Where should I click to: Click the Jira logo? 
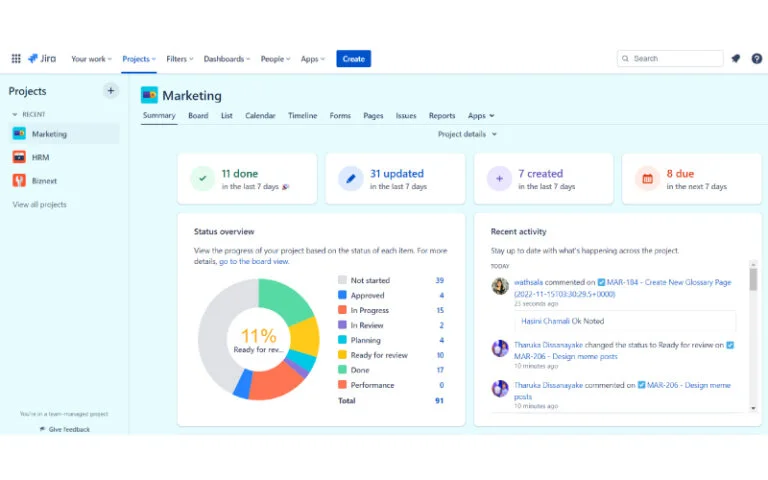(42, 58)
